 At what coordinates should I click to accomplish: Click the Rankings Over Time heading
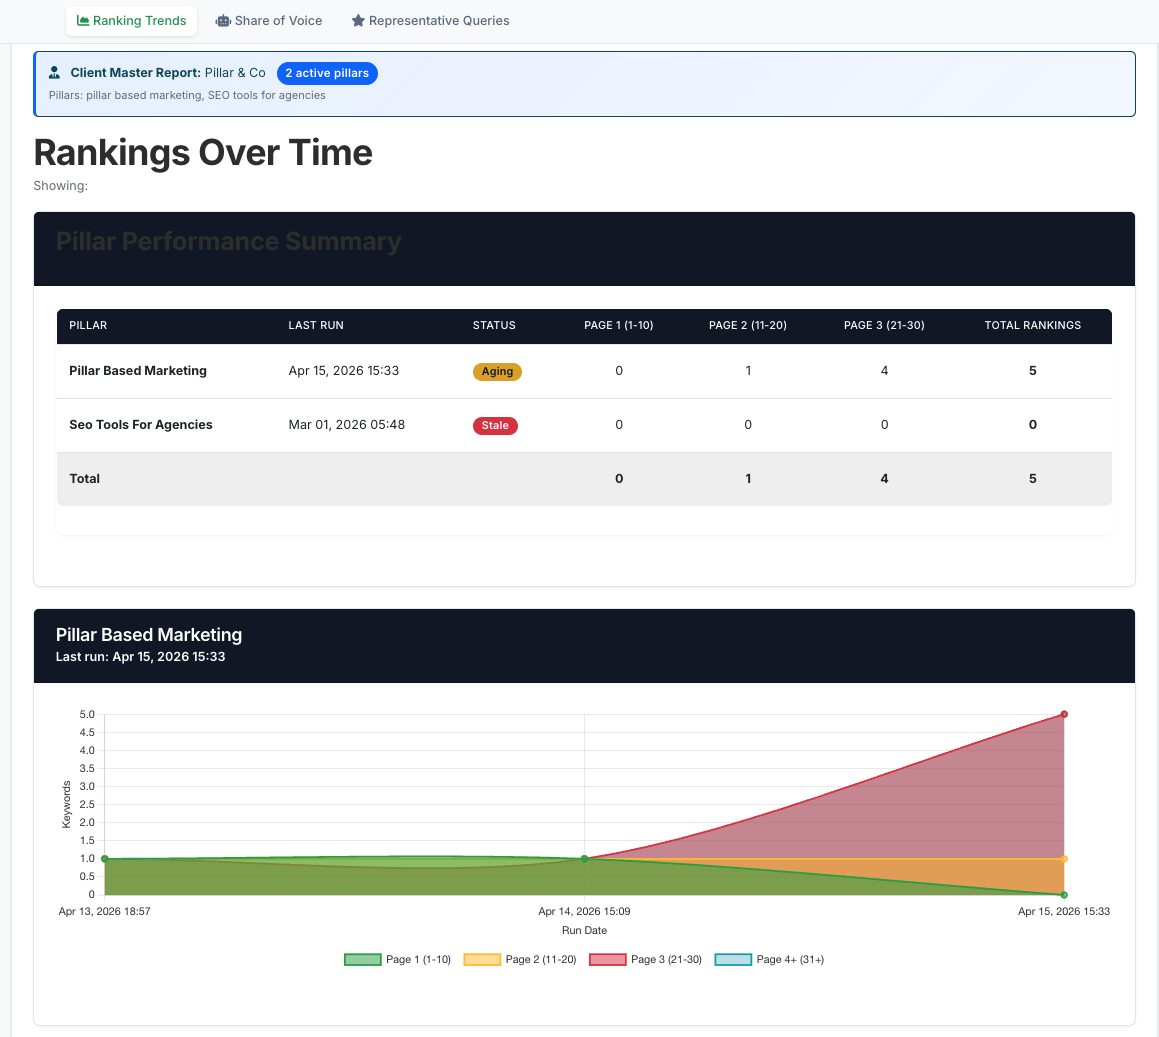pos(203,153)
